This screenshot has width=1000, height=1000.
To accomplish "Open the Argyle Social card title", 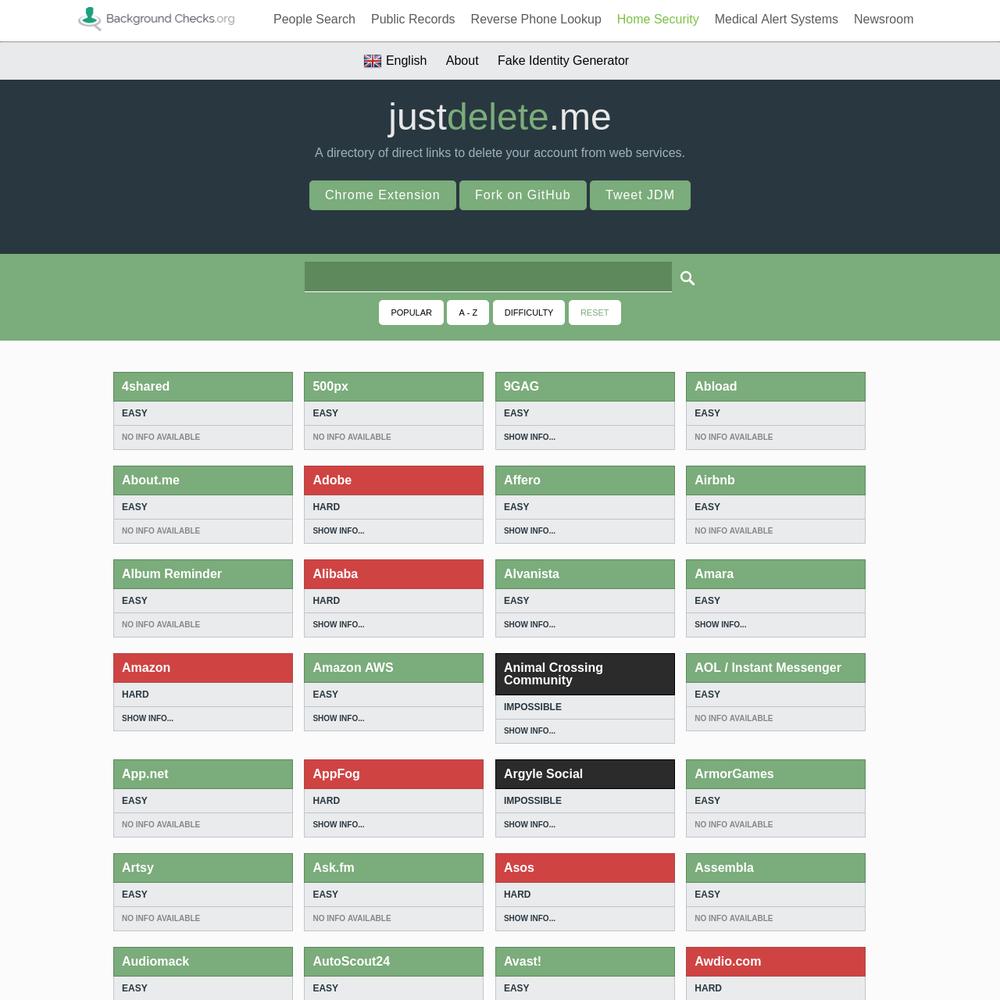I will 584,774.
